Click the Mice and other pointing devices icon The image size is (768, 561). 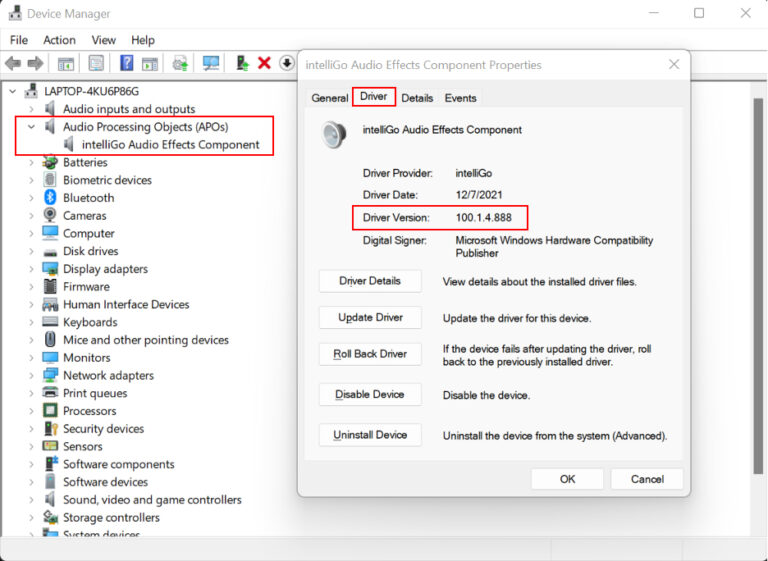(50, 340)
